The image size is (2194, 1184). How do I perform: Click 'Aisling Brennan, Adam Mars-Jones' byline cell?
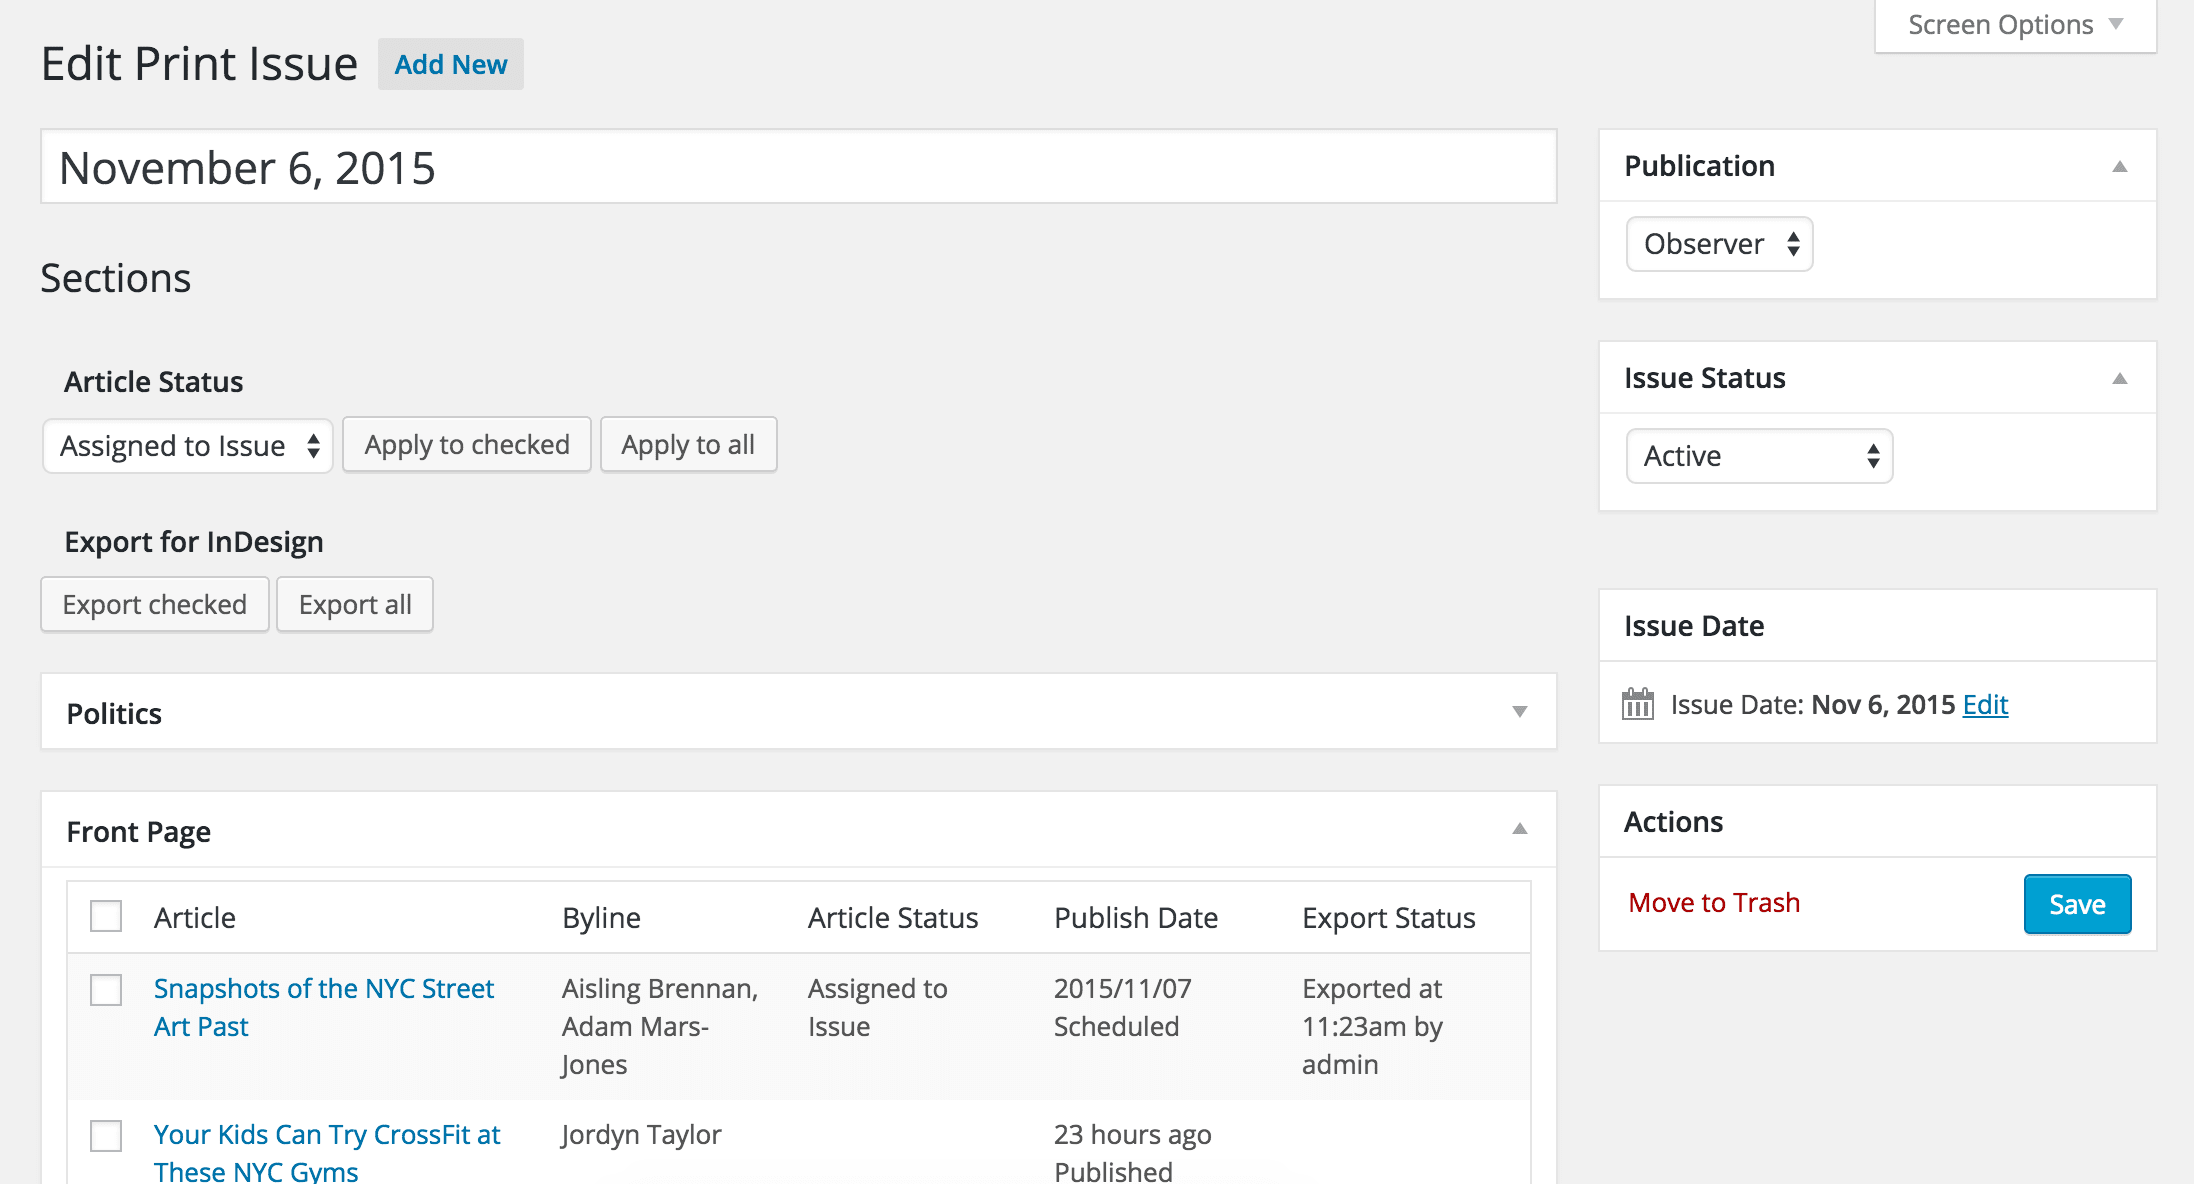point(660,1026)
